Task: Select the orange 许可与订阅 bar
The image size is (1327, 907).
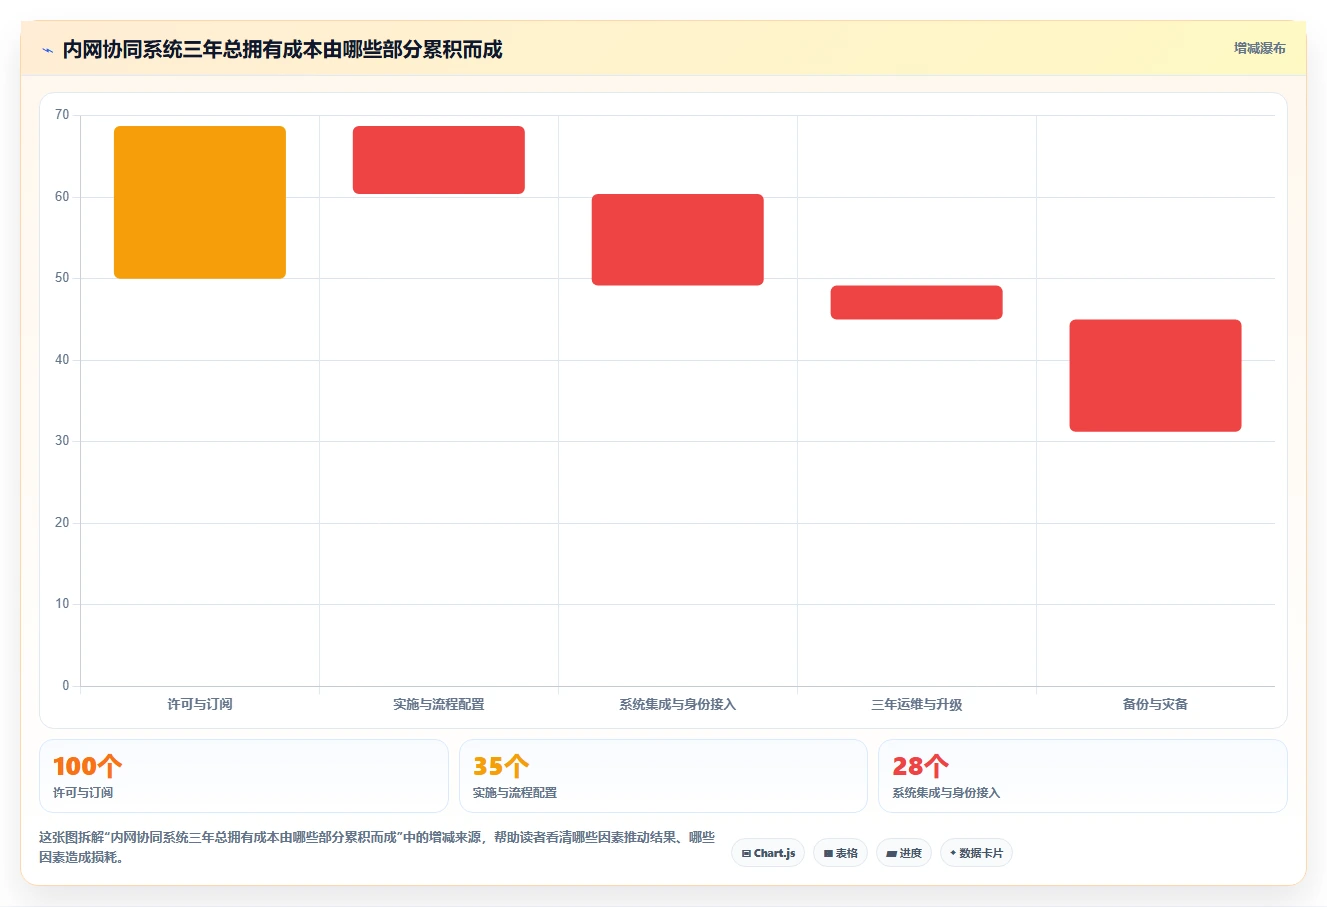Action: coord(200,202)
